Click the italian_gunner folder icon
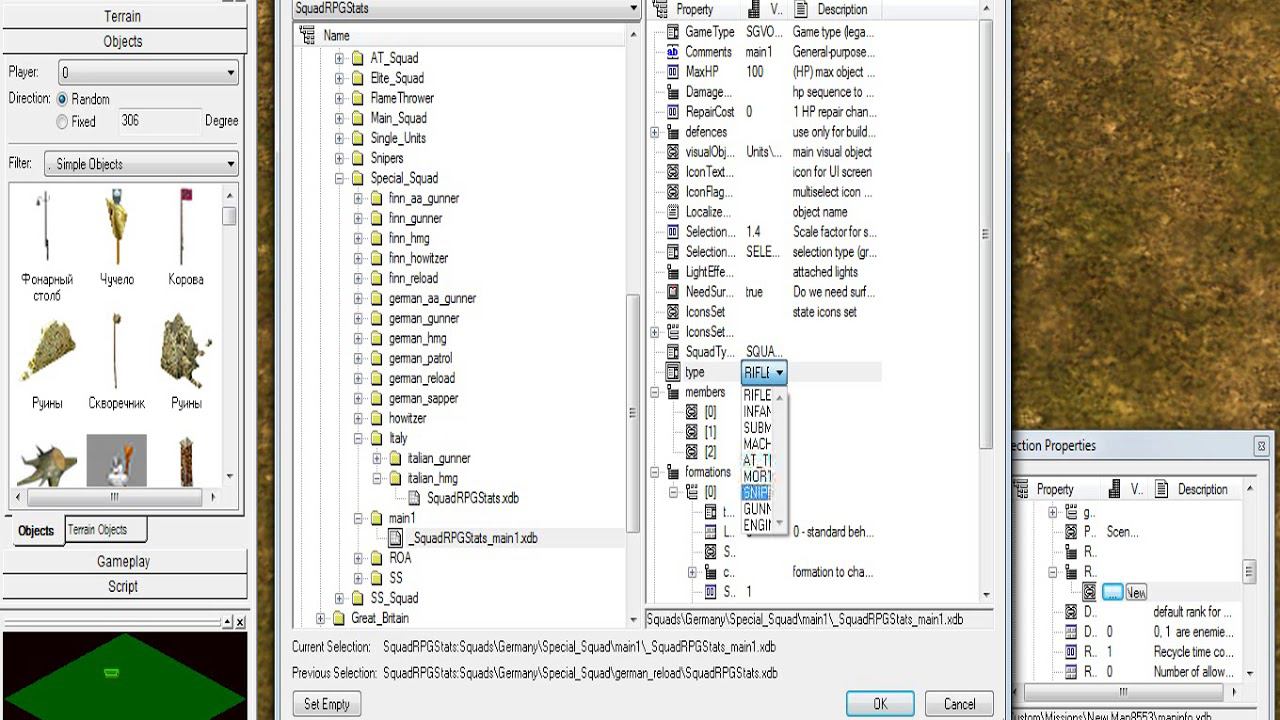 (x=393, y=458)
